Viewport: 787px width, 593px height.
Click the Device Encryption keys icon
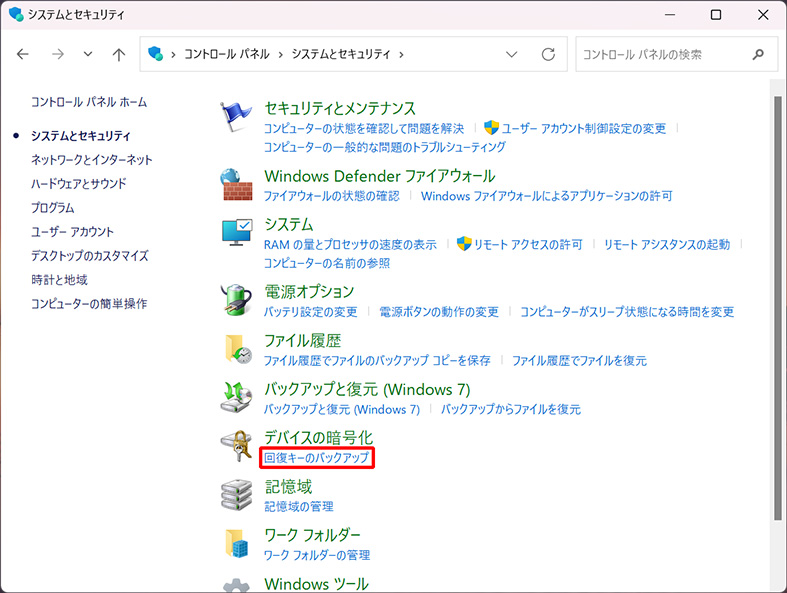[x=236, y=446]
